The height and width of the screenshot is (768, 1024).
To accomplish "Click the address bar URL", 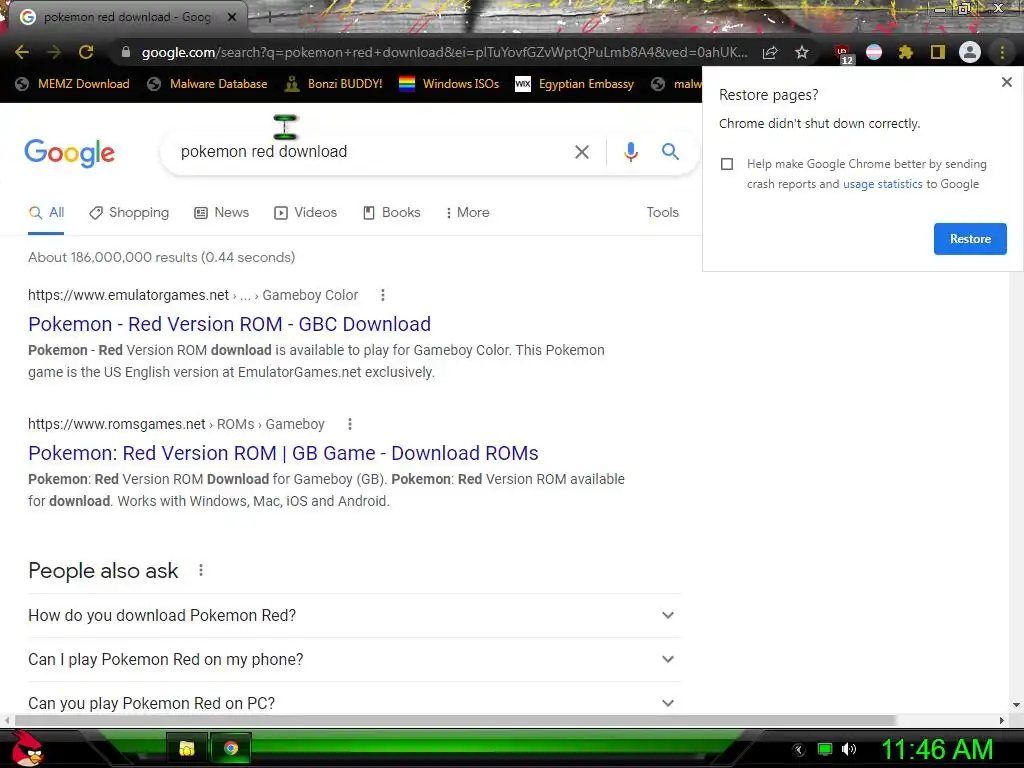I will click(x=444, y=52).
